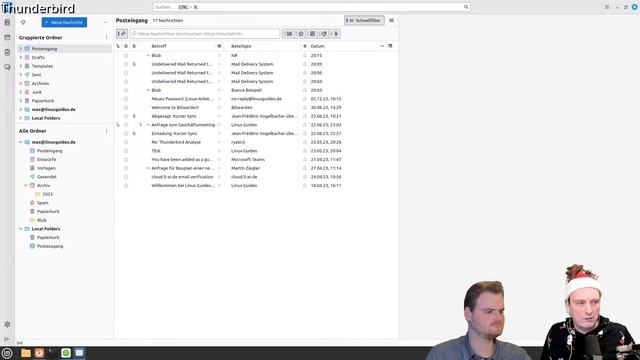The image size is (640, 360).
Task: Select the Vorlagen folder
Action: [46, 168]
